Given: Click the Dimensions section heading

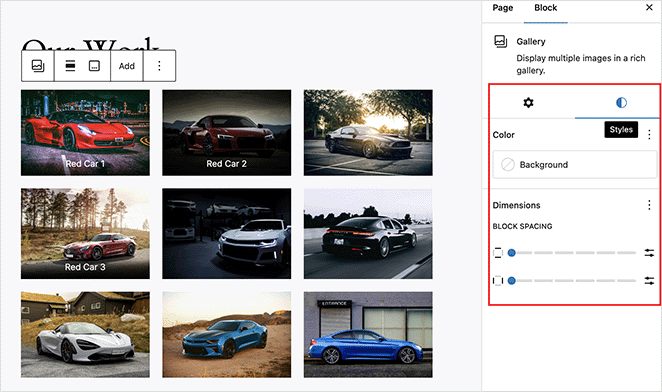Looking at the screenshot, I should click(x=516, y=205).
